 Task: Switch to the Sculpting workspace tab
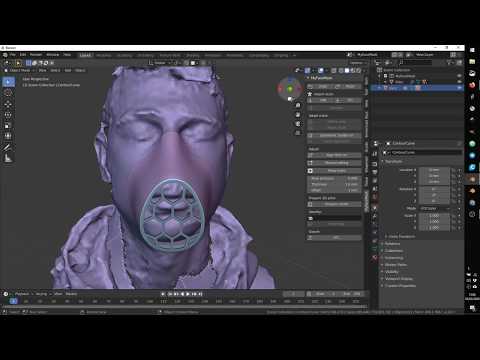coord(125,55)
